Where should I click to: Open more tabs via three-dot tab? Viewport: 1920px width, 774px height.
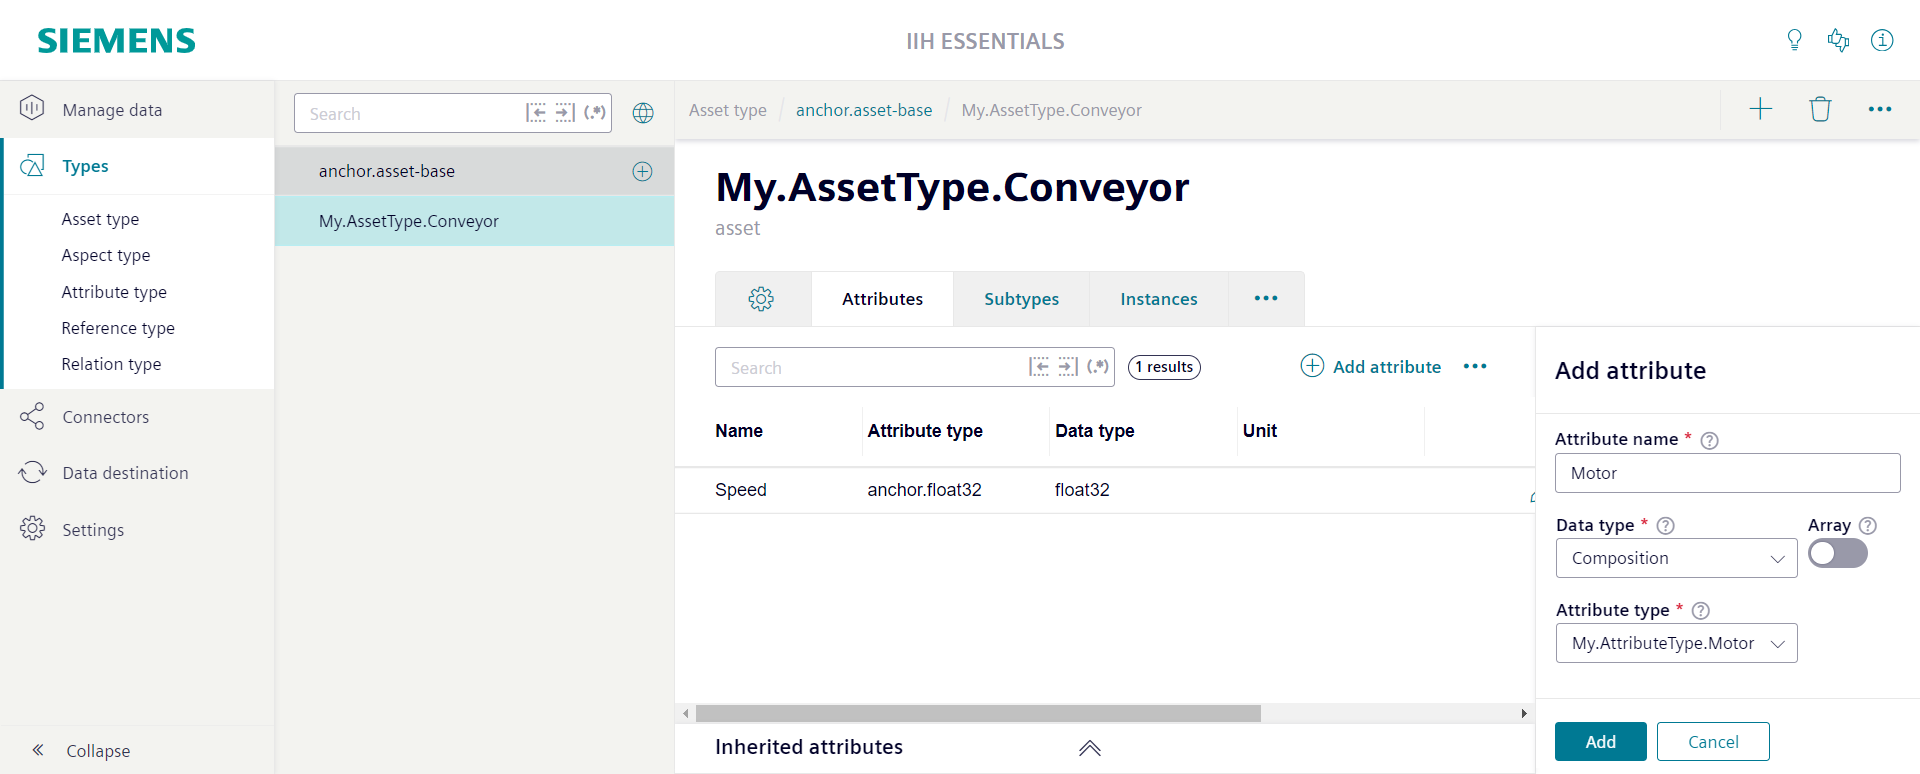pos(1266,298)
